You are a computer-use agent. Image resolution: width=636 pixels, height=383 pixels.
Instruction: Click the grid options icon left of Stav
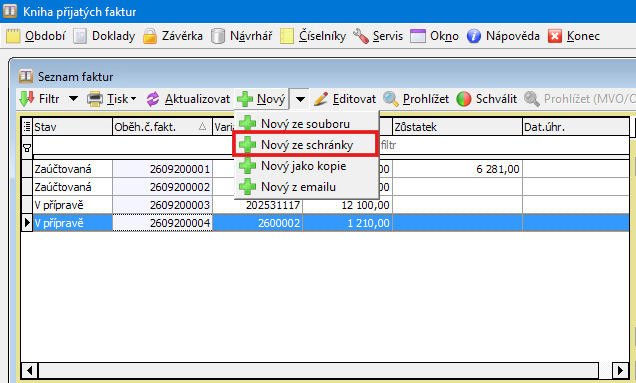point(27,127)
